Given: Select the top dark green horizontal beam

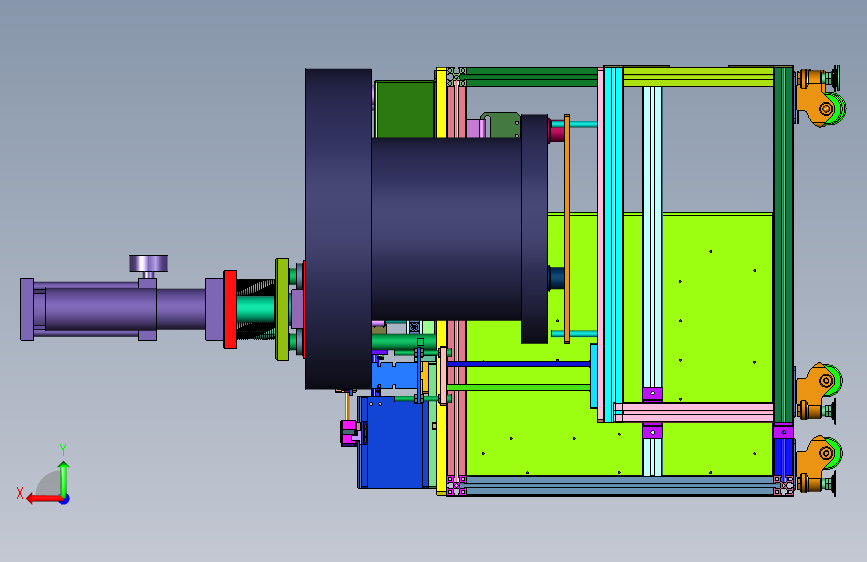Looking at the screenshot, I should [x=531, y=77].
